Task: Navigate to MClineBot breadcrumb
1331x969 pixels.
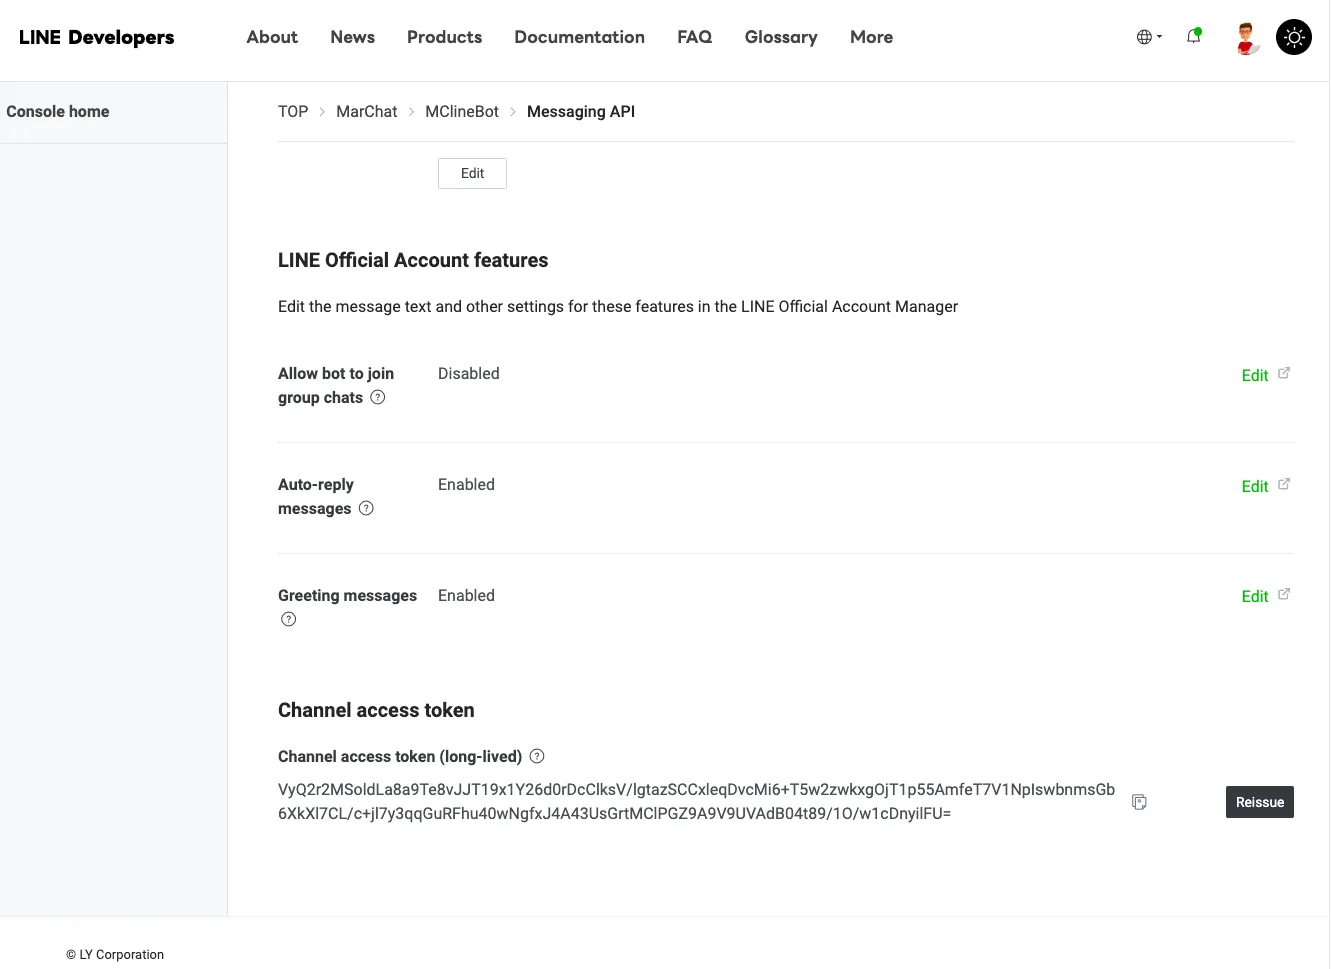Action: point(462,111)
